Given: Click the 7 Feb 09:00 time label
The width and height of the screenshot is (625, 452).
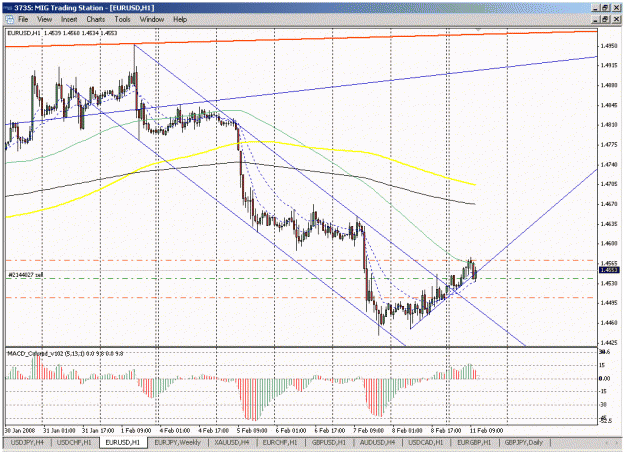Looking at the screenshot, I should coord(369,431).
